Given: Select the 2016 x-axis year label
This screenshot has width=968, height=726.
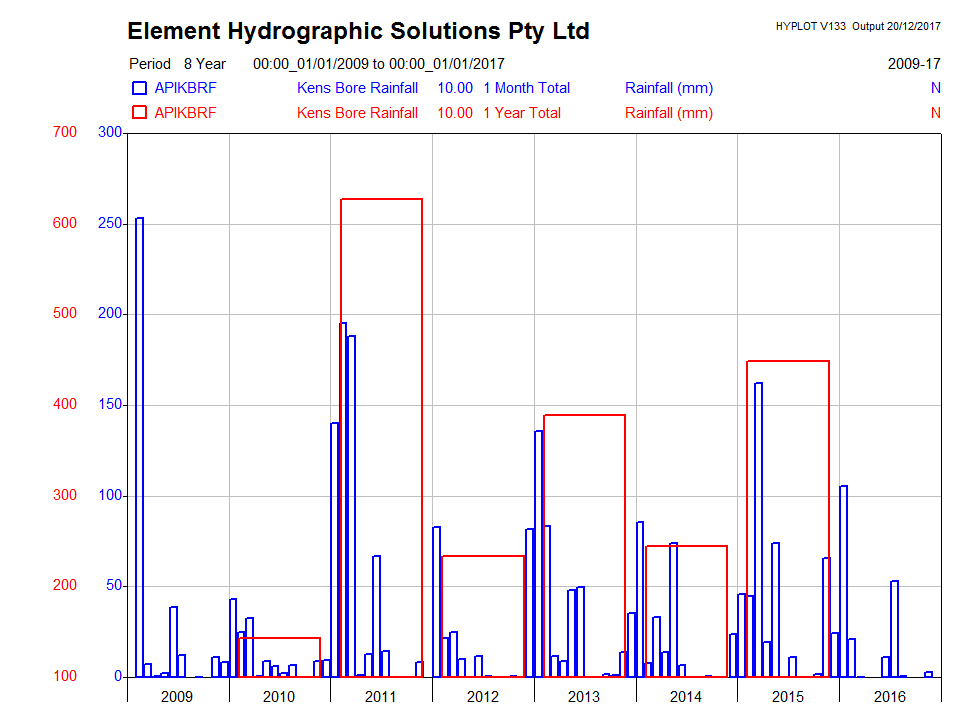Looking at the screenshot, I should [889, 696].
